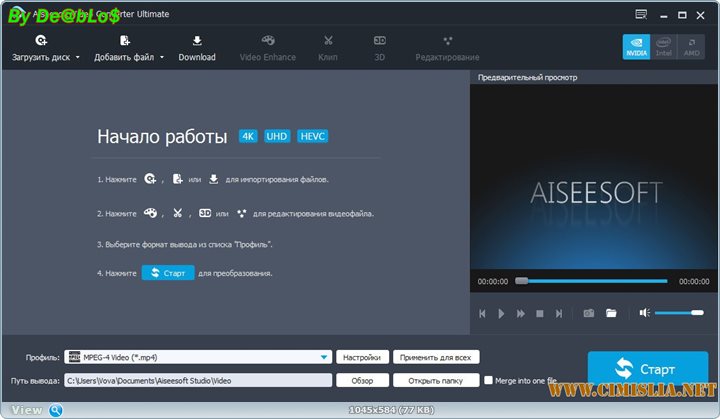Toggle NVIDIA hardware acceleration
Image resolution: width=720 pixels, height=419 pixels.
pyautogui.click(x=636, y=46)
